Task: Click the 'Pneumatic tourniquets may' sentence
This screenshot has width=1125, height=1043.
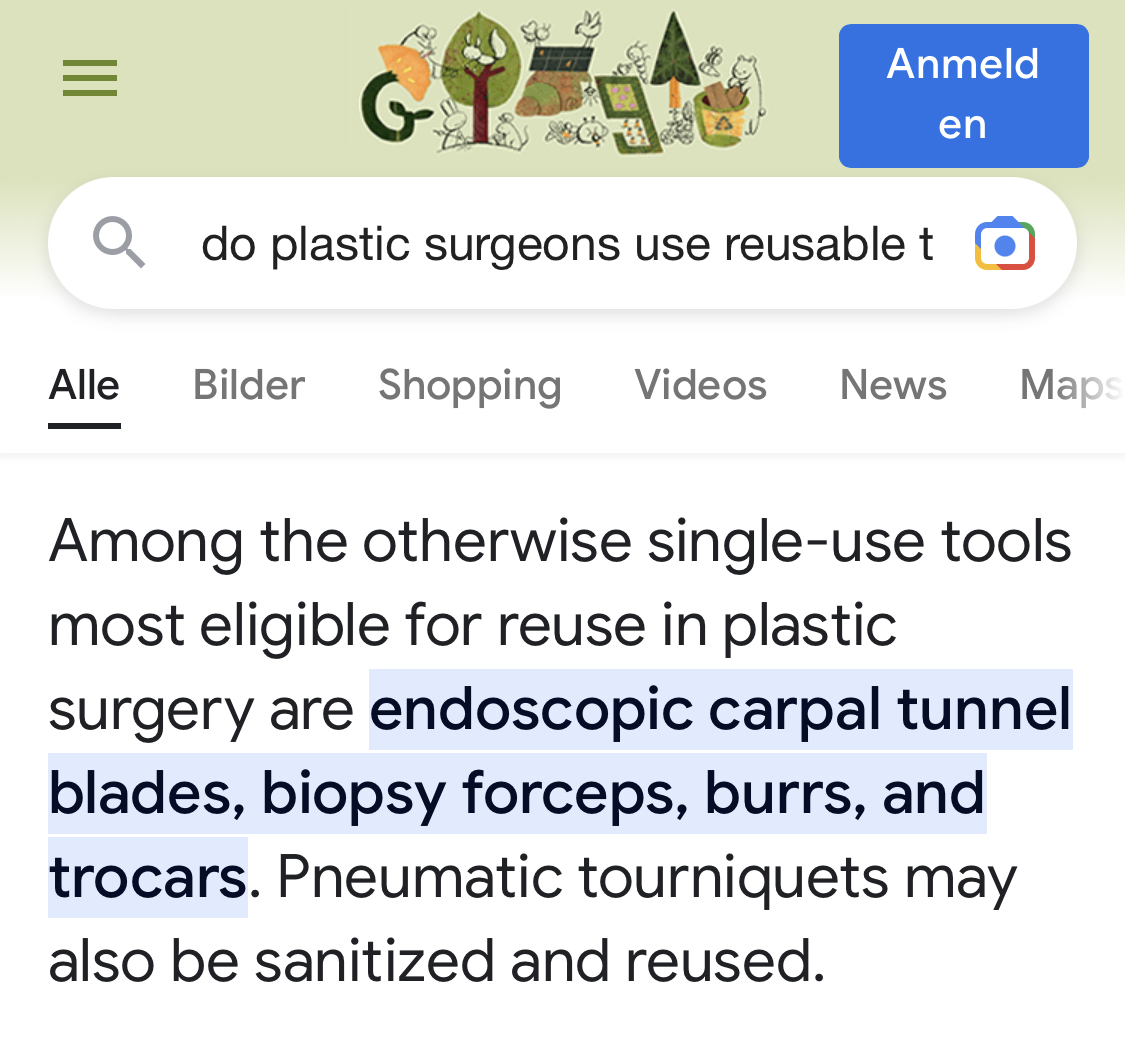Action: (x=647, y=877)
